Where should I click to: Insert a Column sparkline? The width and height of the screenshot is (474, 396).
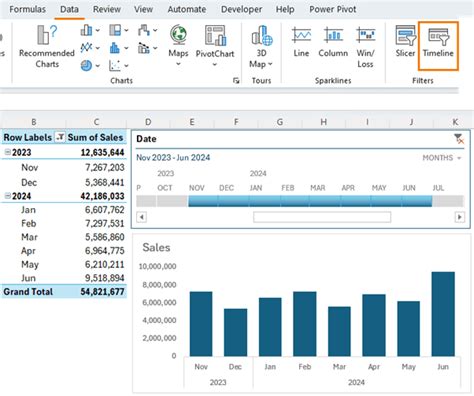point(333,42)
